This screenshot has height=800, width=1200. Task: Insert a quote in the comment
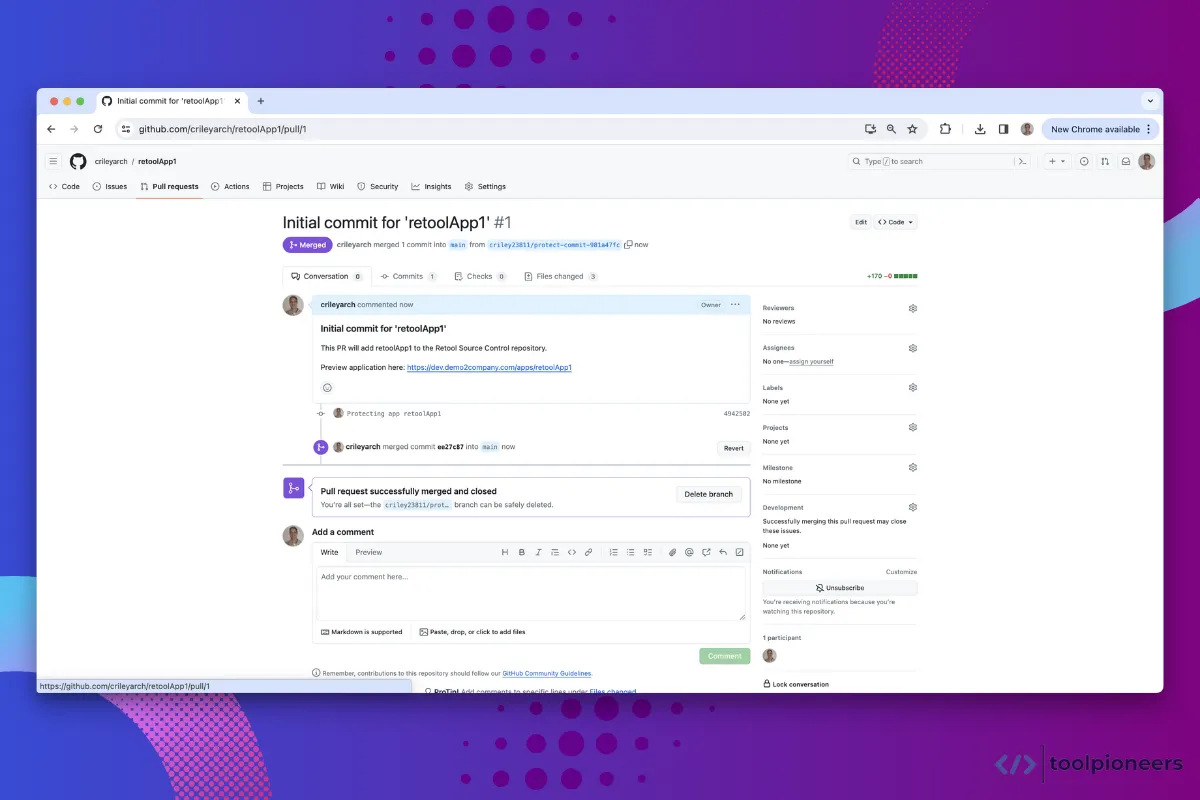(x=555, y=552)
